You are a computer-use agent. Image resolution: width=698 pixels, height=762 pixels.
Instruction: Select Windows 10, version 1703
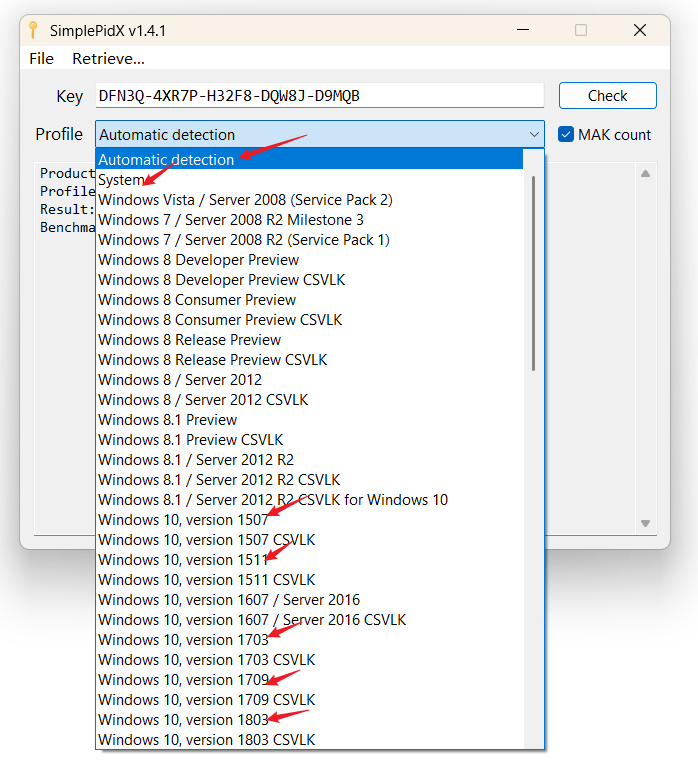(309, 639)
